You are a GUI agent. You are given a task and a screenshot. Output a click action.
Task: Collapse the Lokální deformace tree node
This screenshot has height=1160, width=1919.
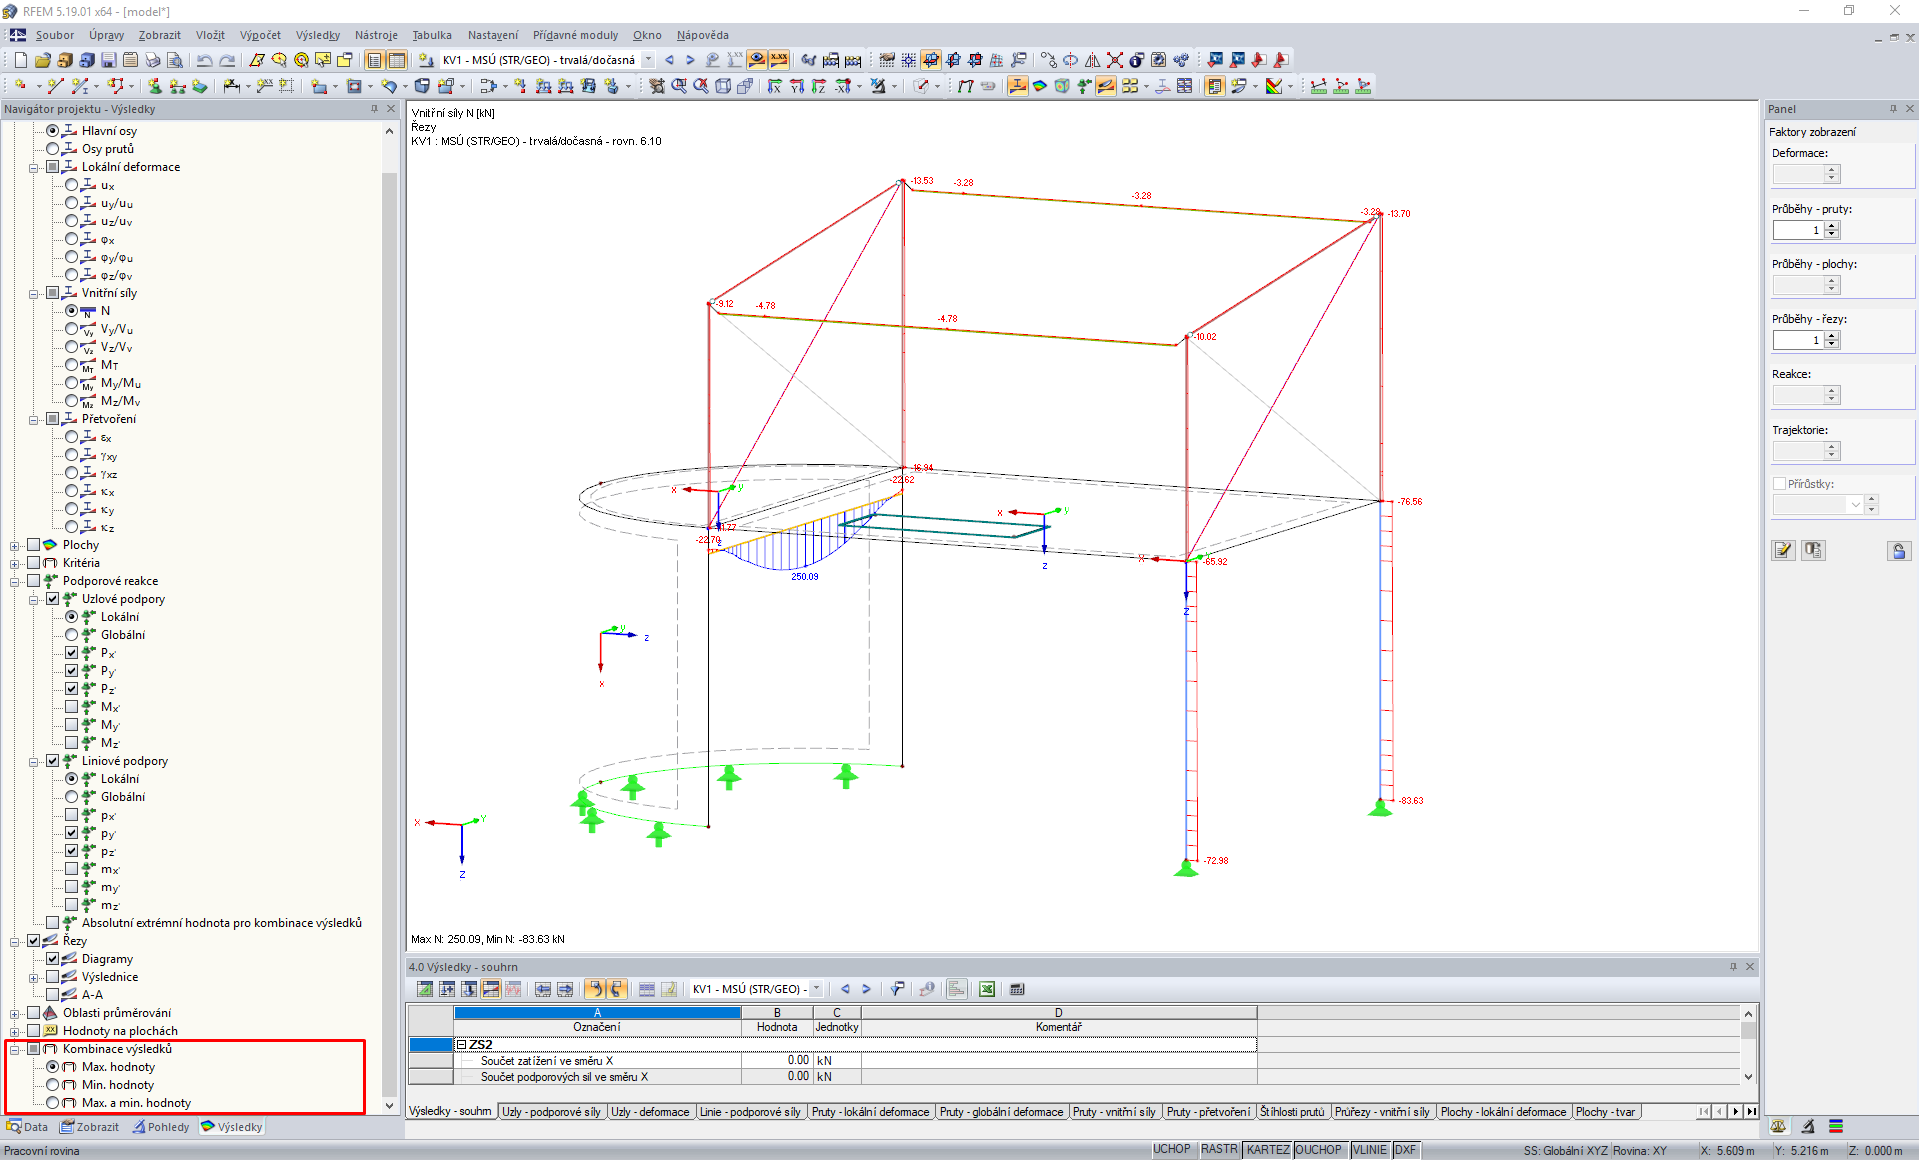pos(34,167)
